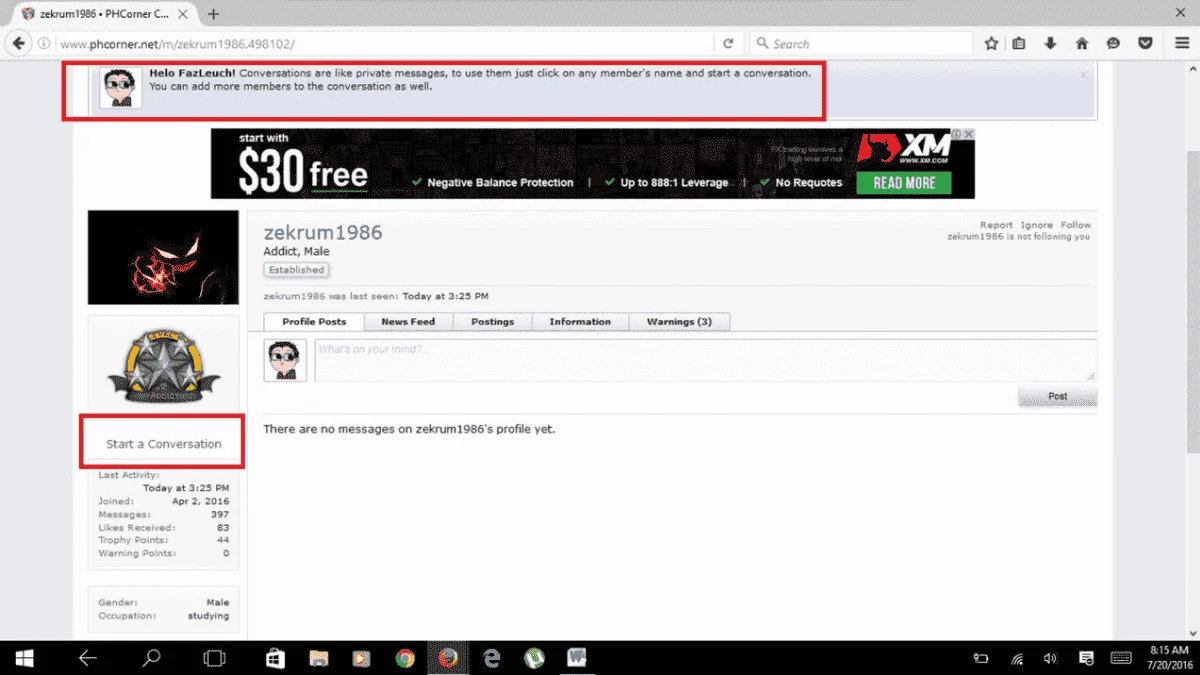This screenshot has height=675, width=1200.
Task: Click the Trophy Points value 44
Action: point(223,540)
